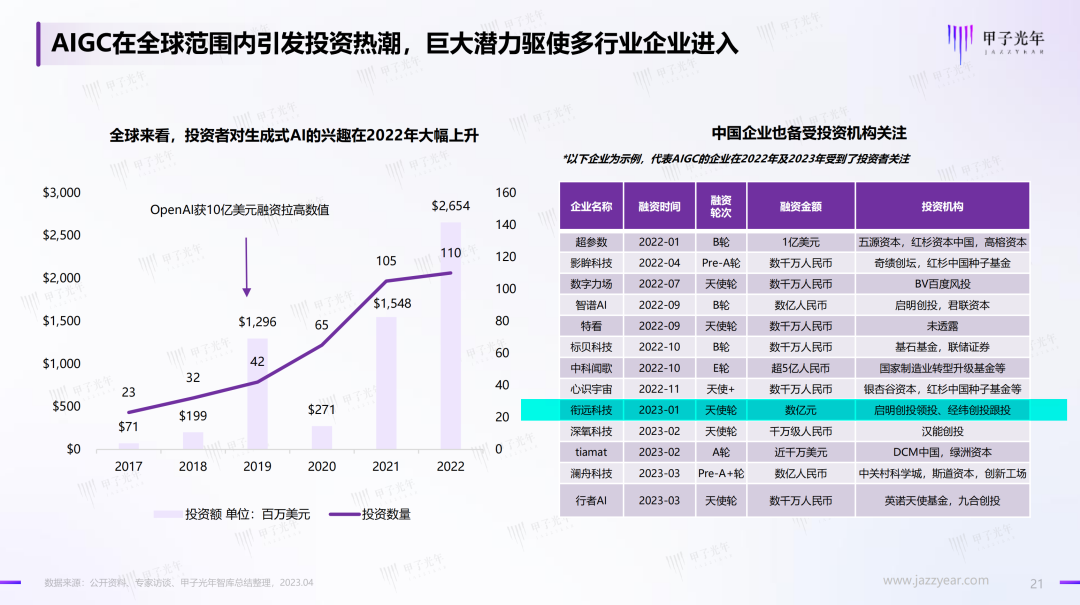Image resolution: width=1080 pixels, height=605 pixels.
Task: Click the 企业名称 column header
Action: (x=591, y=206)
